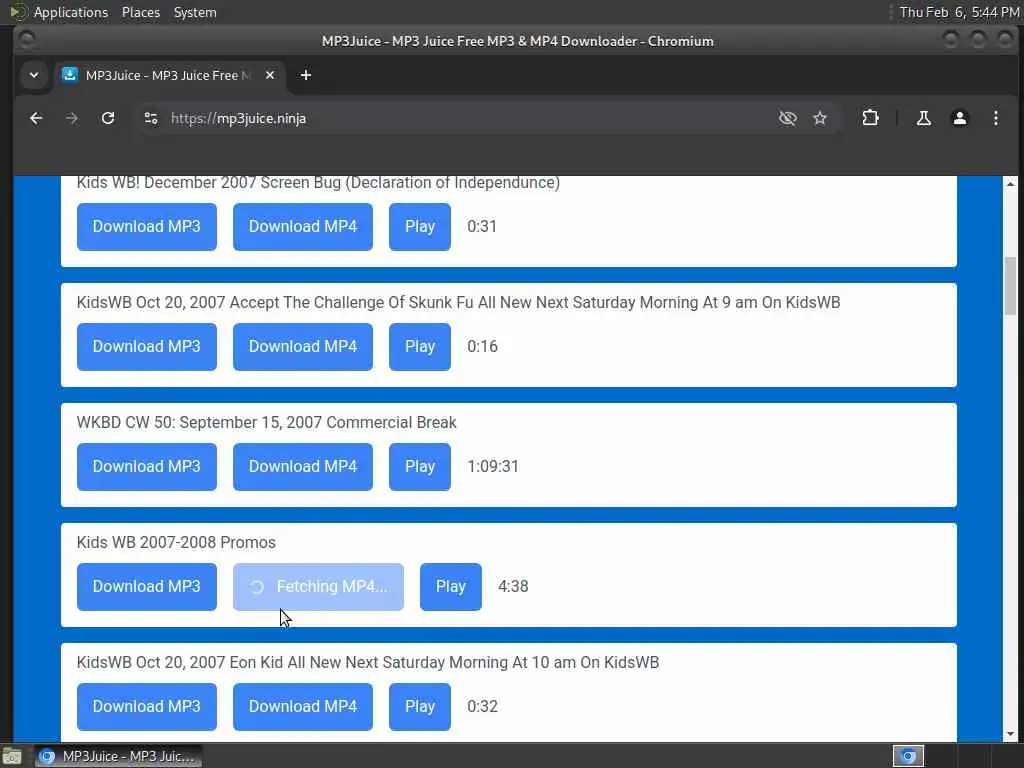The image size is (1024, 768).
Task: Open the site information icon in the address bar
Action: click(151, 118)
